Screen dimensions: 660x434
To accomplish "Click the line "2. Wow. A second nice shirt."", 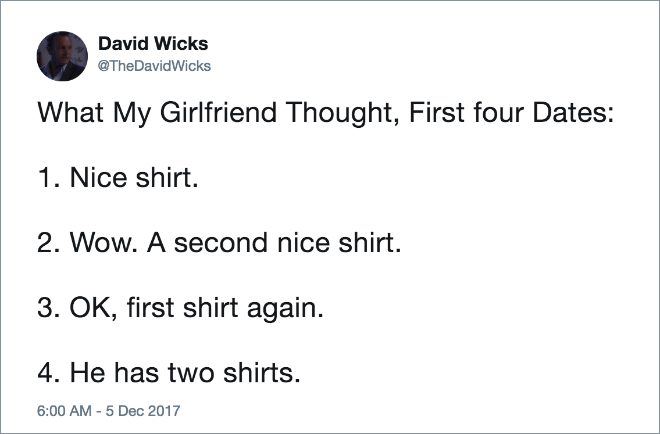I will (x=219, y=242).
